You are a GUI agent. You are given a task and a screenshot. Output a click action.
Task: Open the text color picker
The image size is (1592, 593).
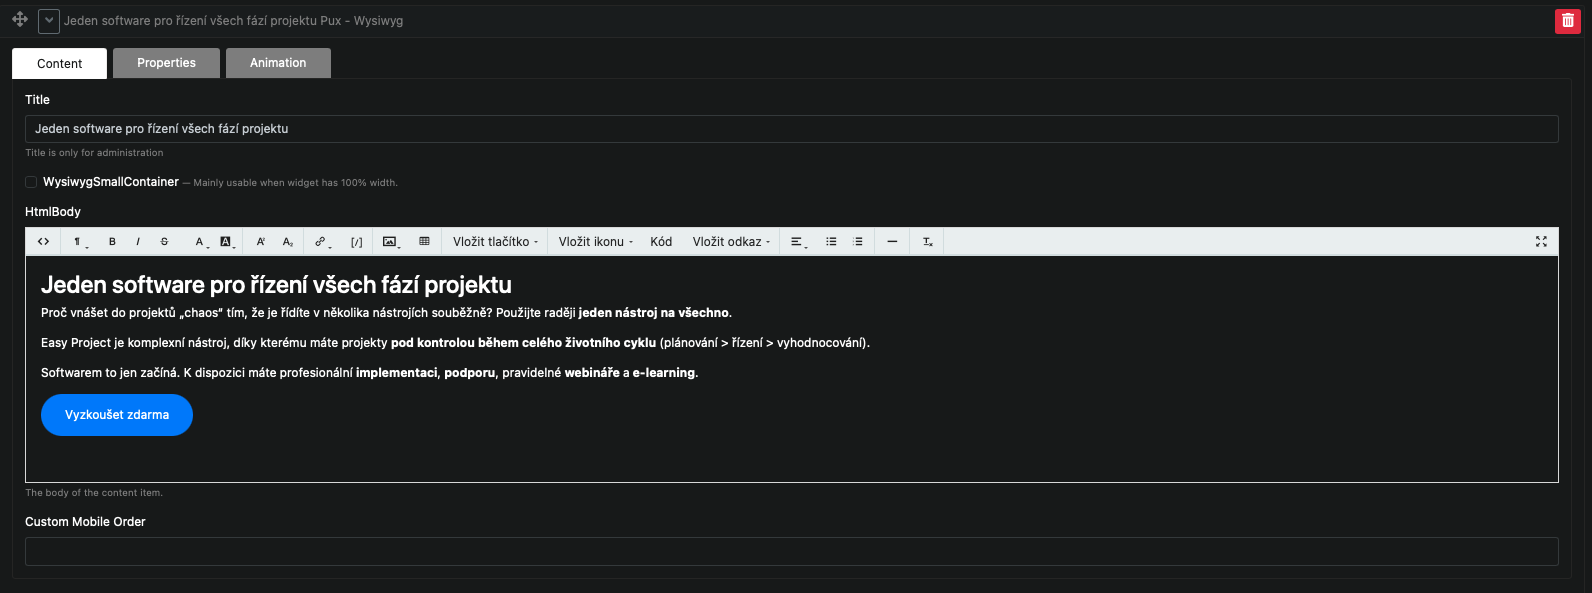pyautogui.click(x=200, y=242)
